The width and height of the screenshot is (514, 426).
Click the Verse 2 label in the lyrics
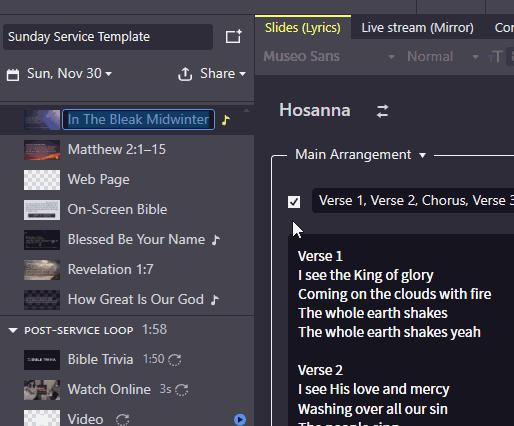click(x=320, y=370)
